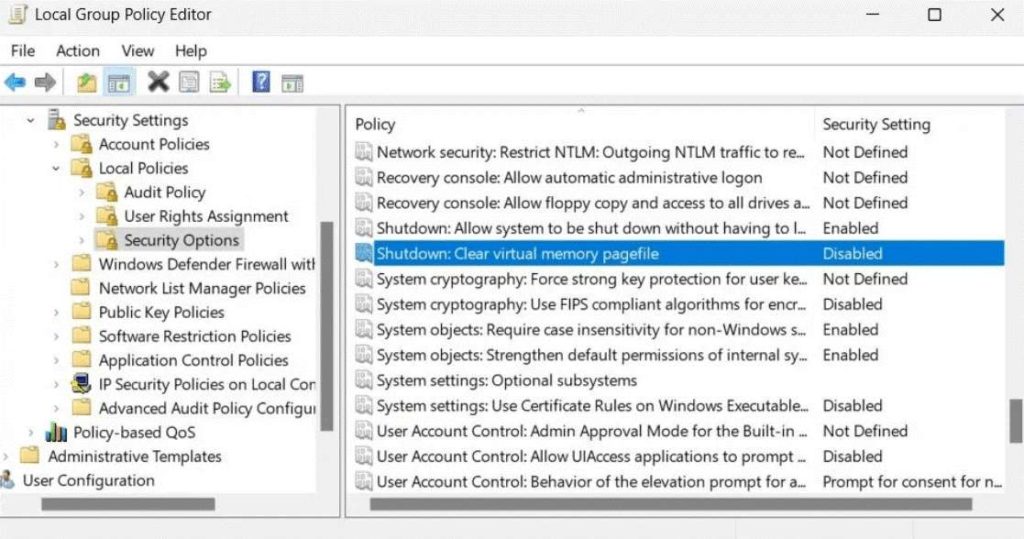The height and width of the screenshot is (539, 1024).
Task: Click the Forward arrow toolbar icon
Action: [45, 82]
